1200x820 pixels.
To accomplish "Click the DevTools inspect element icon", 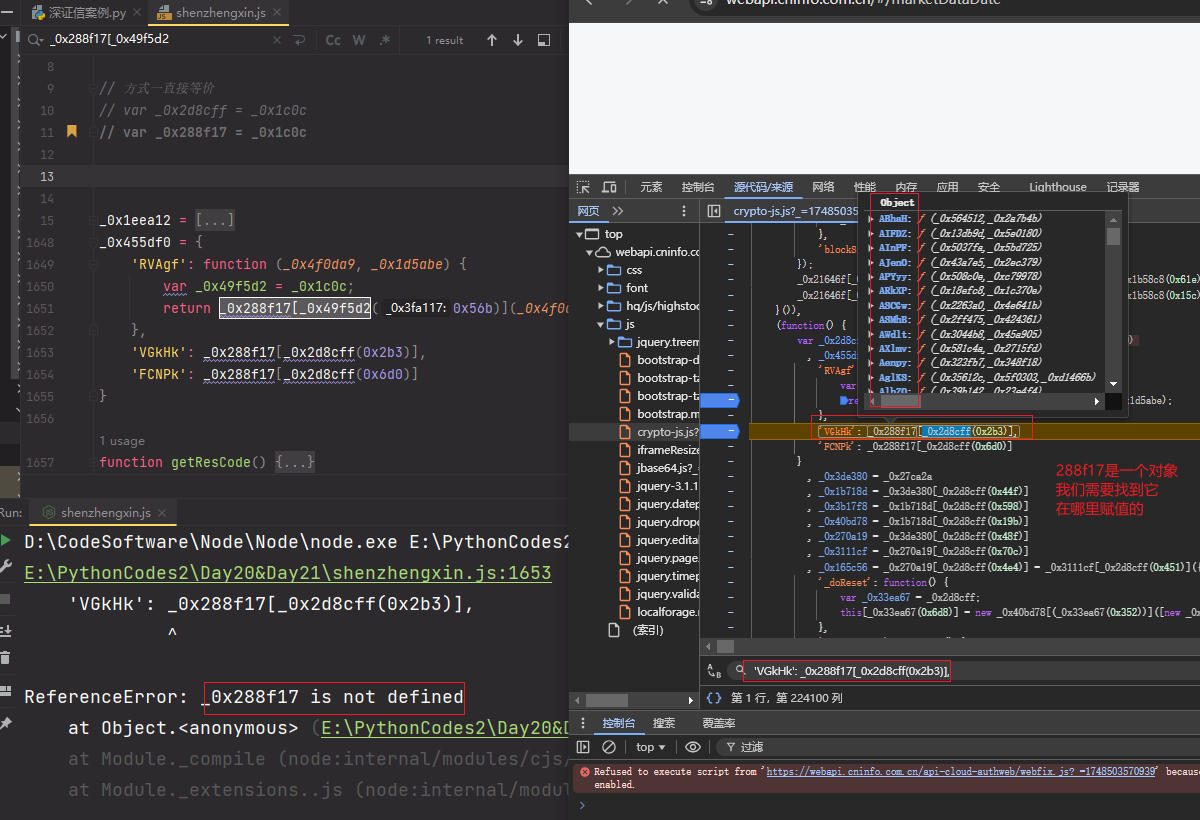I will click(583, 187).
